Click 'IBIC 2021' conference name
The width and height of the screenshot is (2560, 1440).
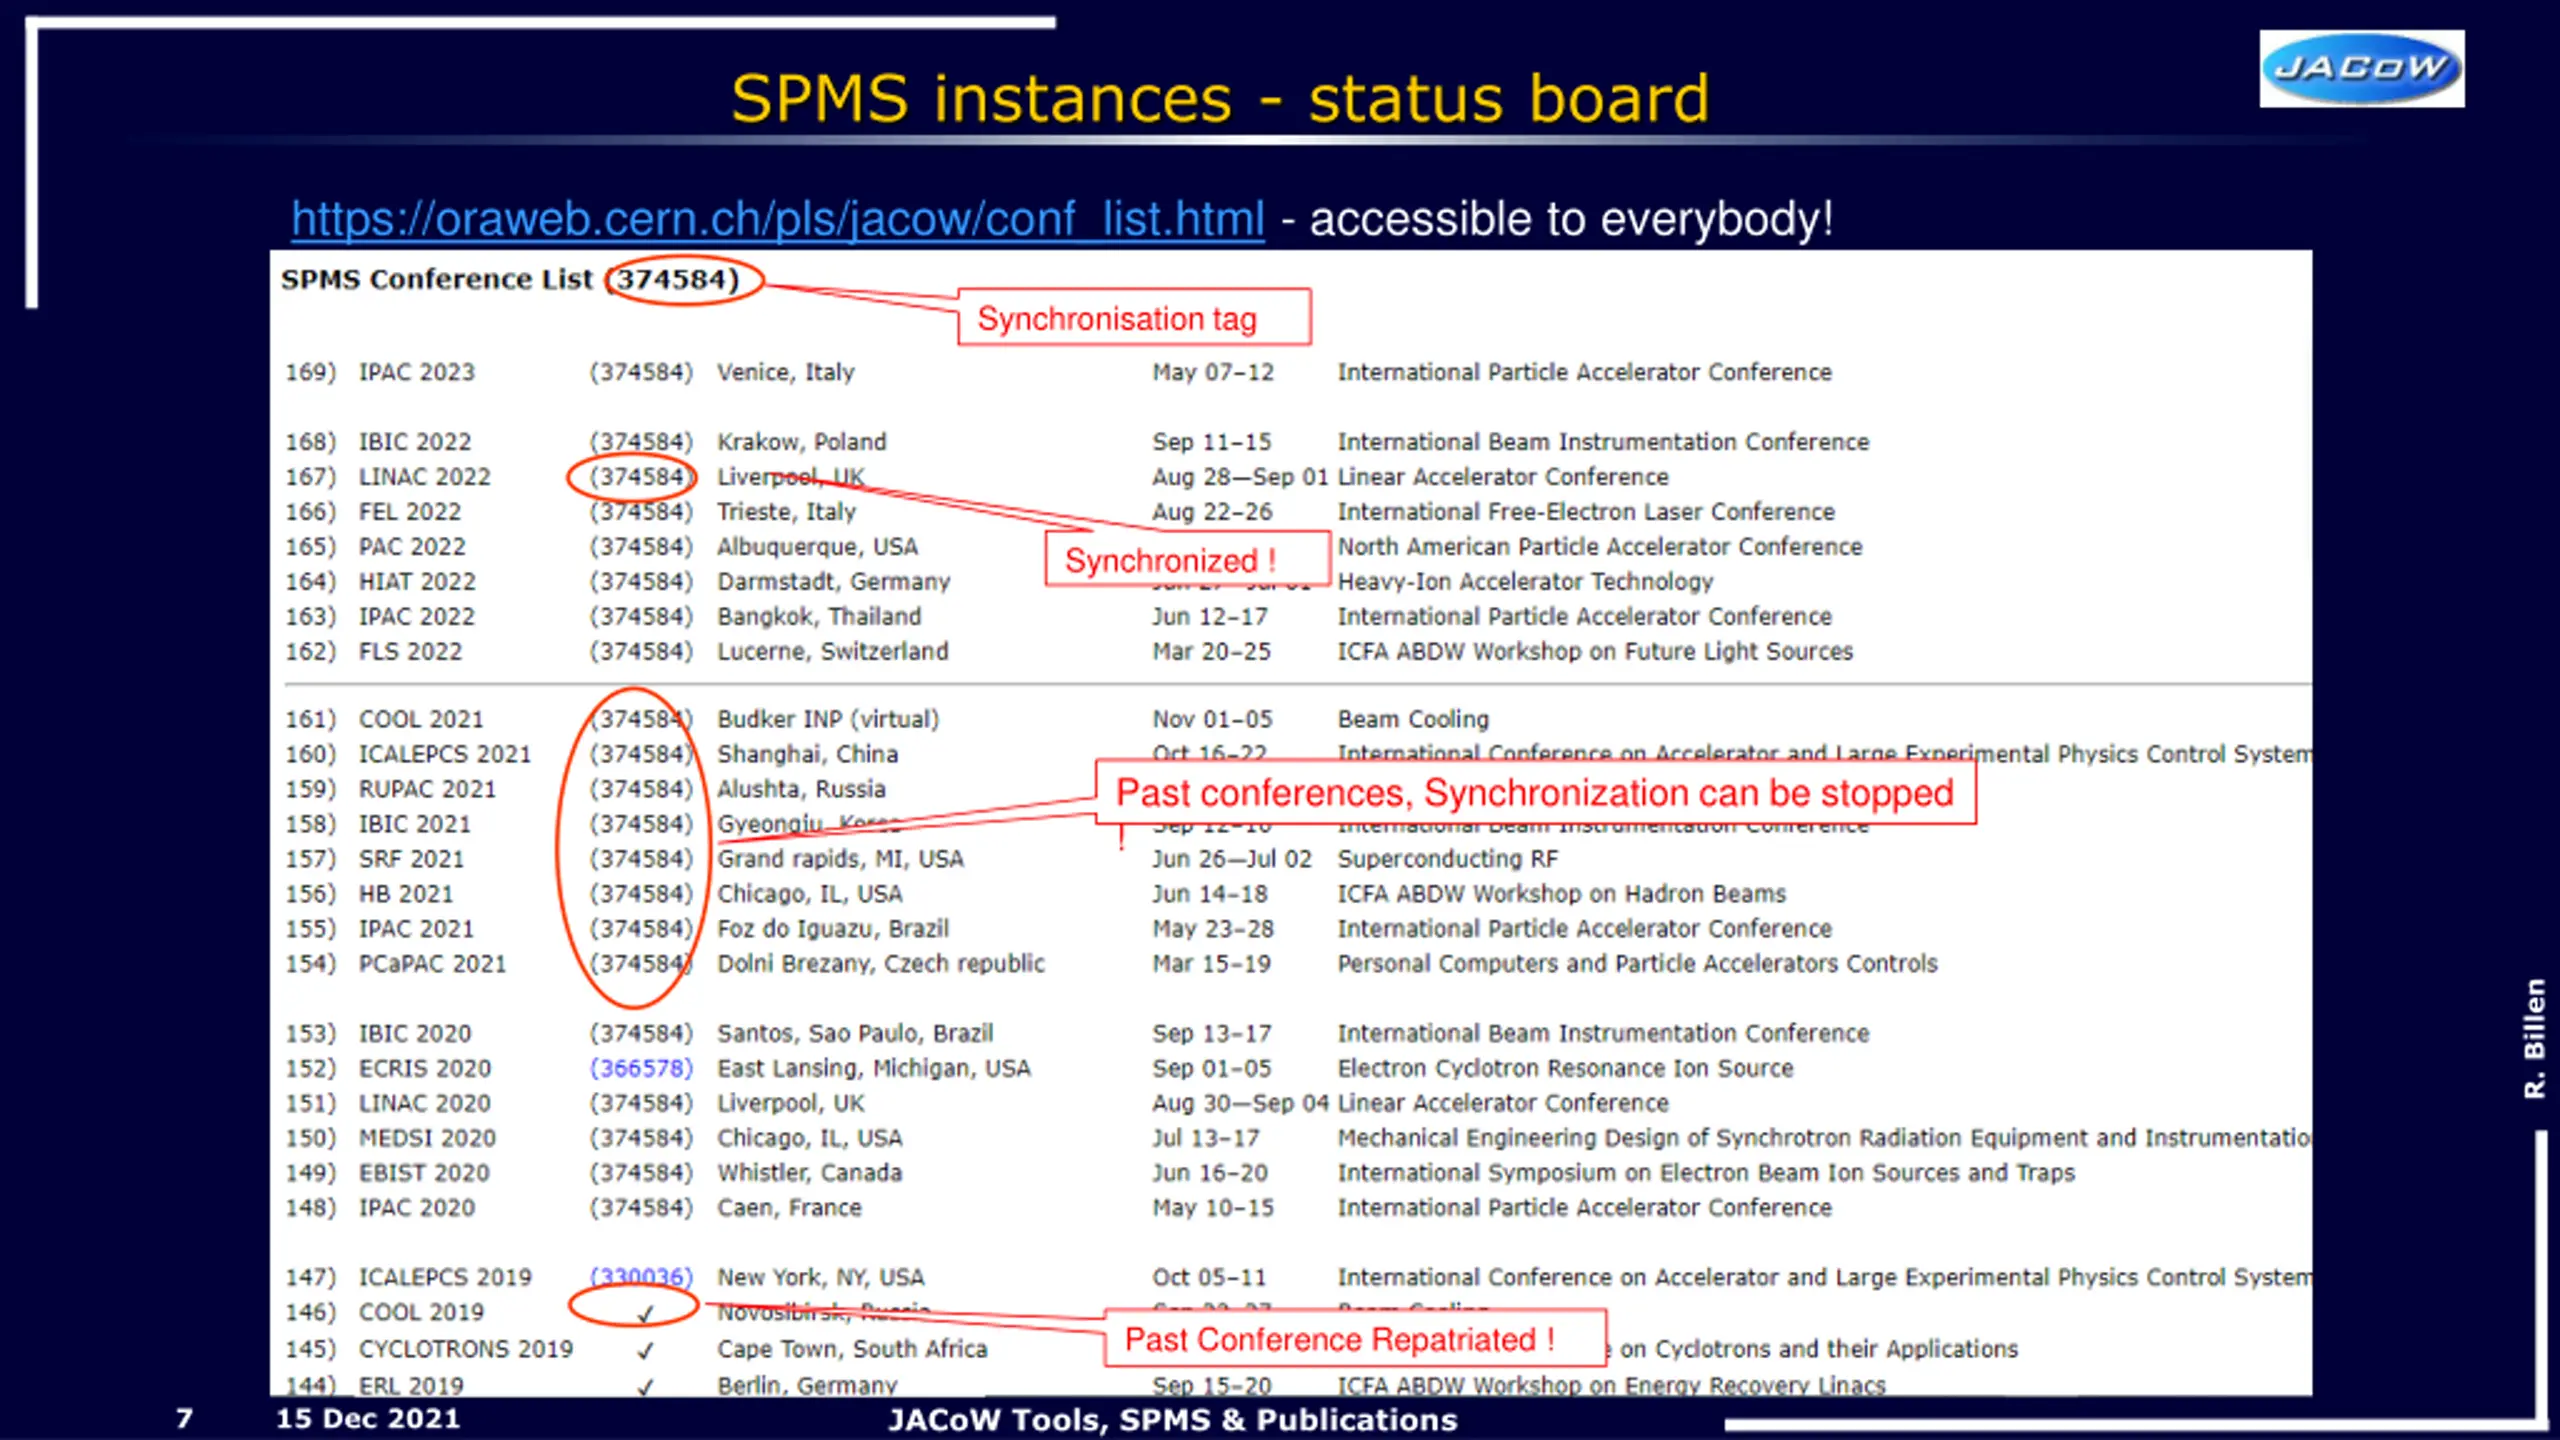click(415, 824)
